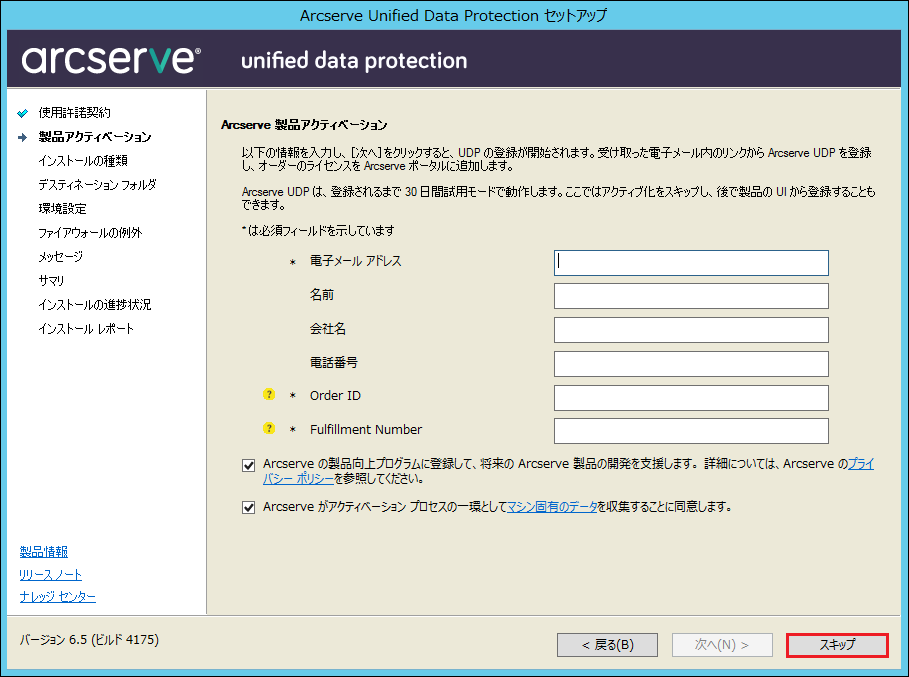Screen dimensions: 909x677
Task: Open the リリース ノート link
Action: click(50, 574)
